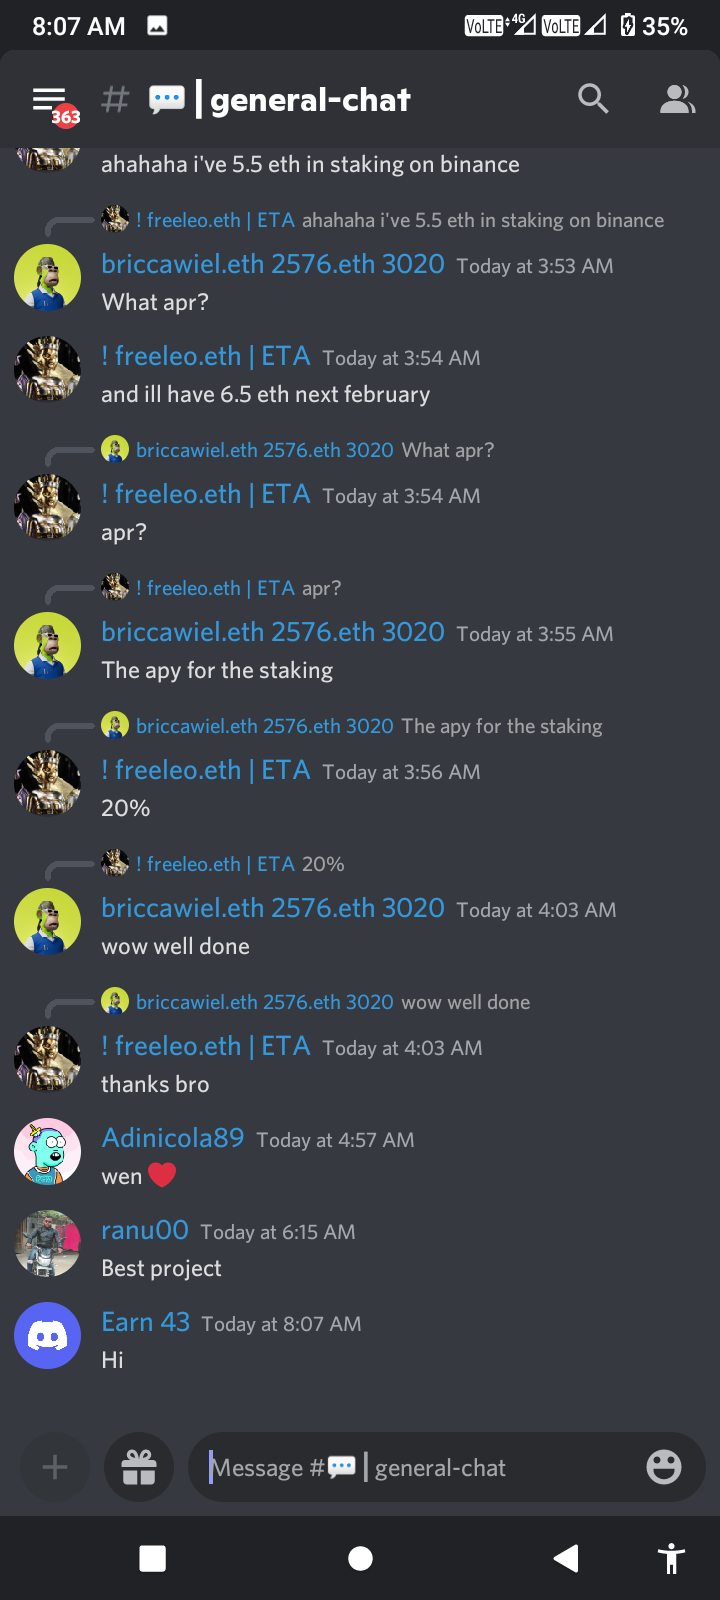Tap ranu00's motorcycle avatar picture

click(47, 1243)
